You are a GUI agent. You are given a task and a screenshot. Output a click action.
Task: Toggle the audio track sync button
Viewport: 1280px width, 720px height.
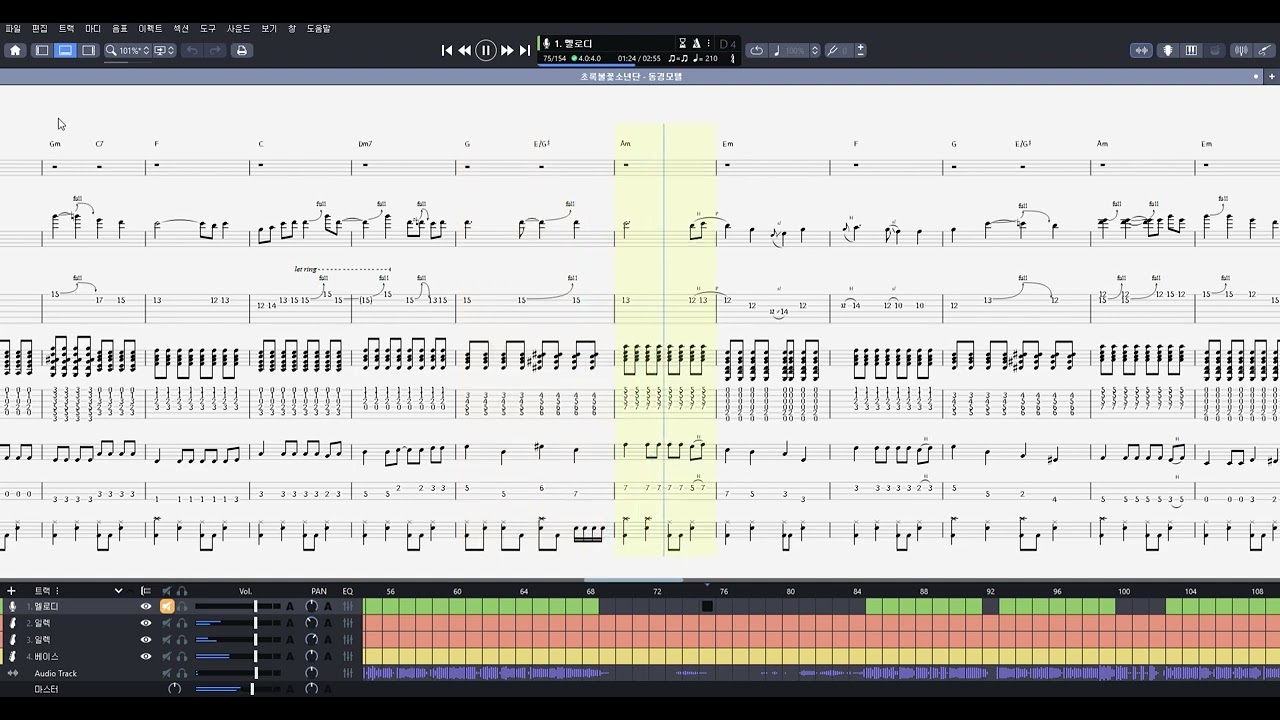pyautogui.click(x=1141, y=50)
